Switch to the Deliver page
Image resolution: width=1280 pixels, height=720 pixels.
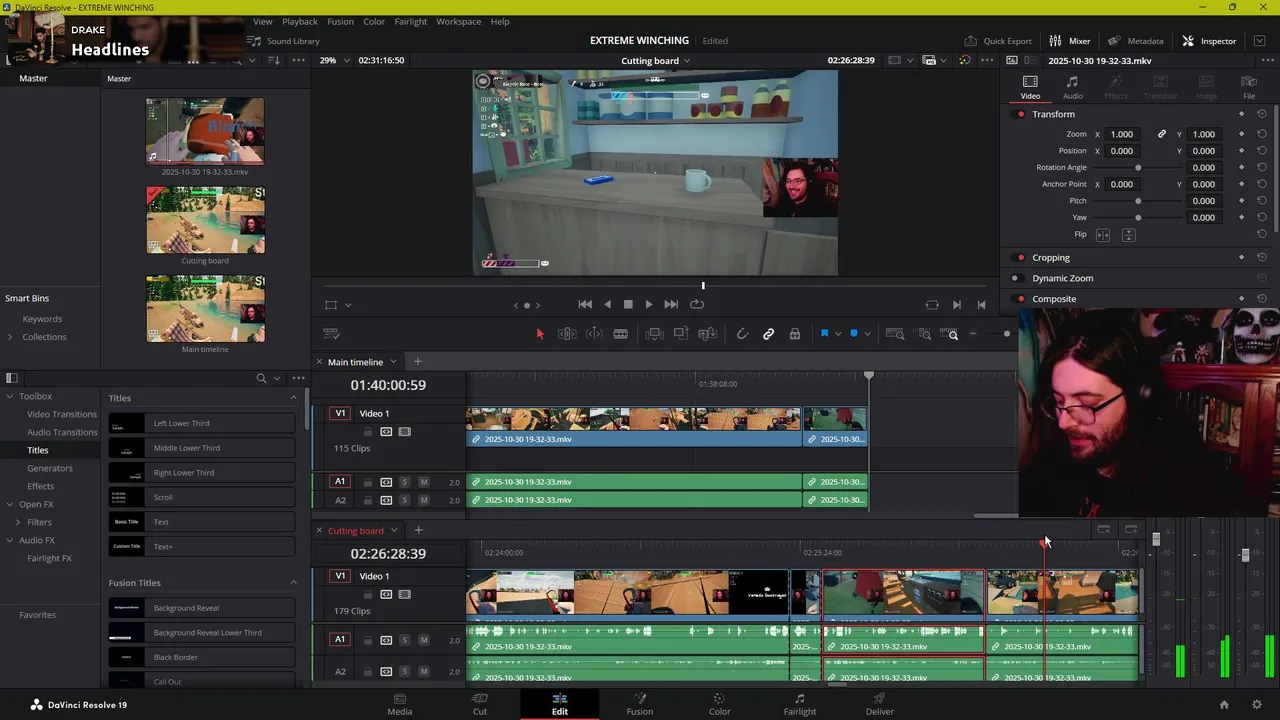click(879, 704)
